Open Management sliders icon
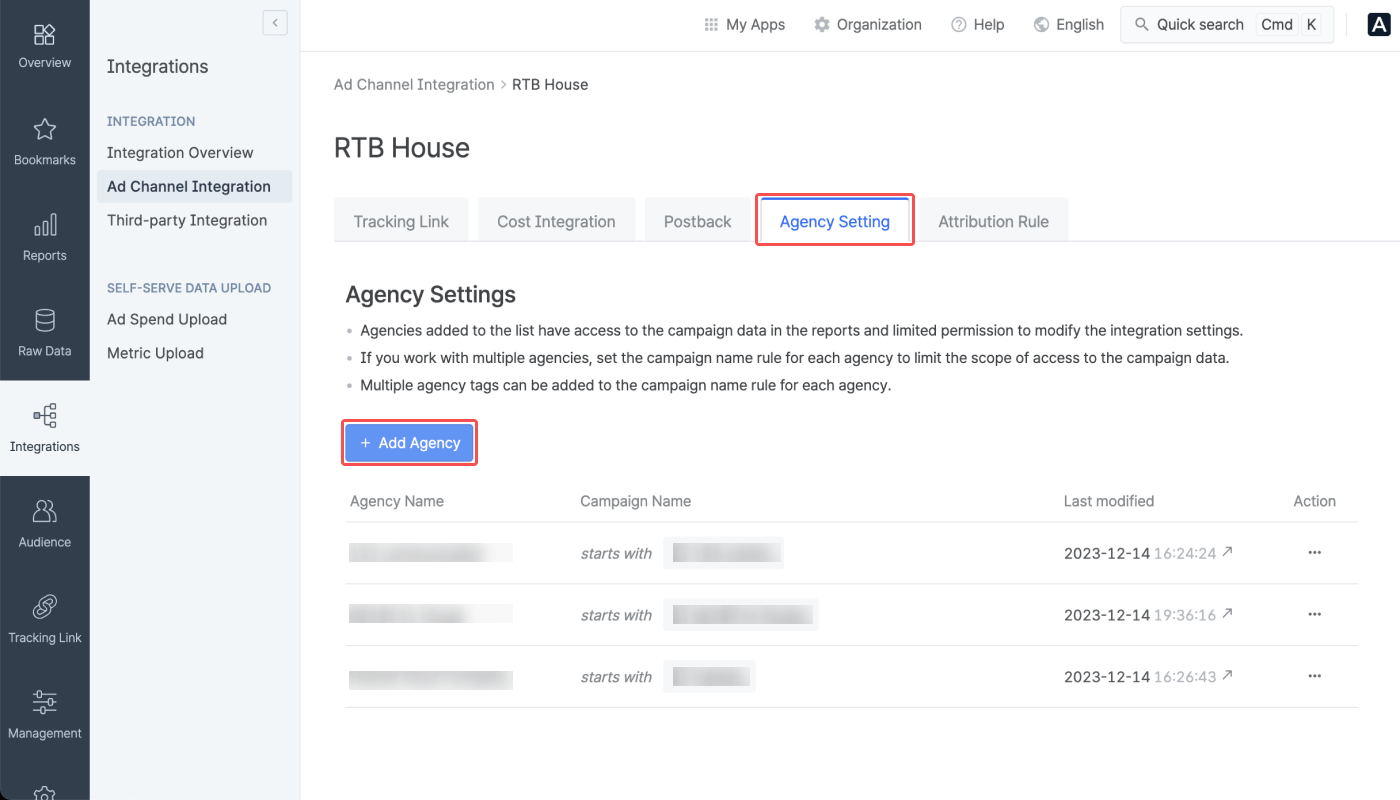Screen dimensions: 1400x800 coord(44,702)
